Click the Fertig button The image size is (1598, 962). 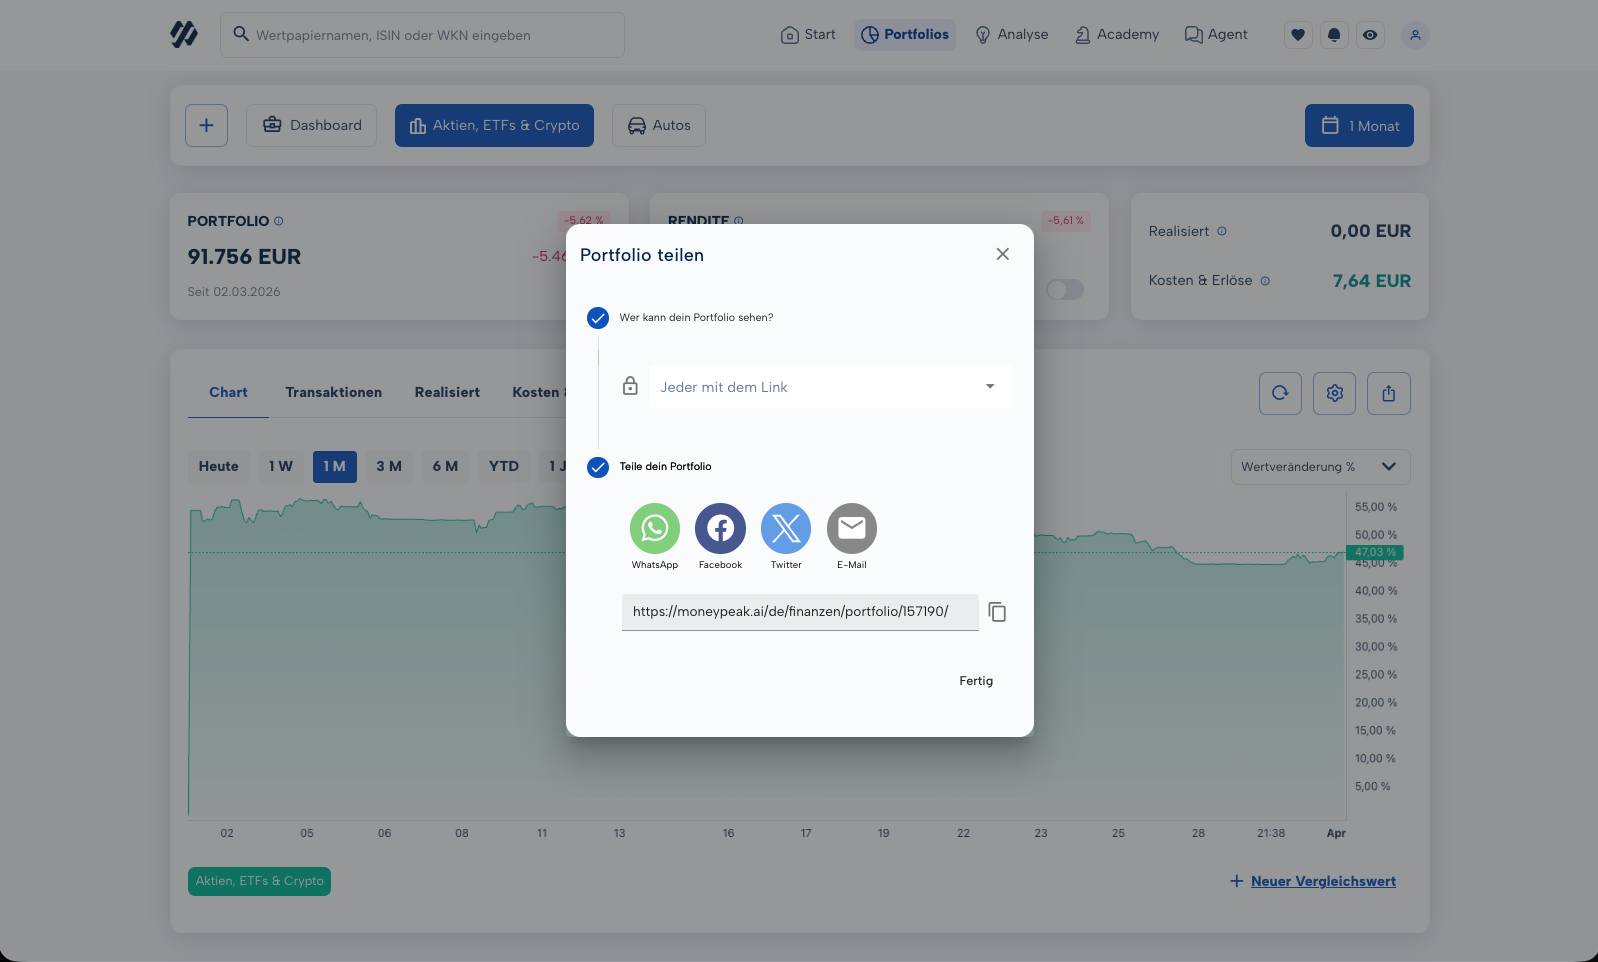976,681
